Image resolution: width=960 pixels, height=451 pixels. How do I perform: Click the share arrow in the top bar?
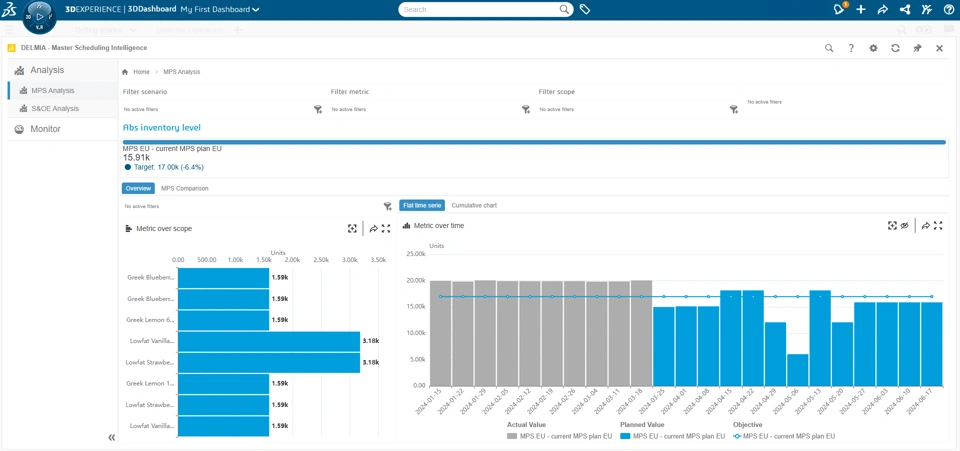[882, 9]
